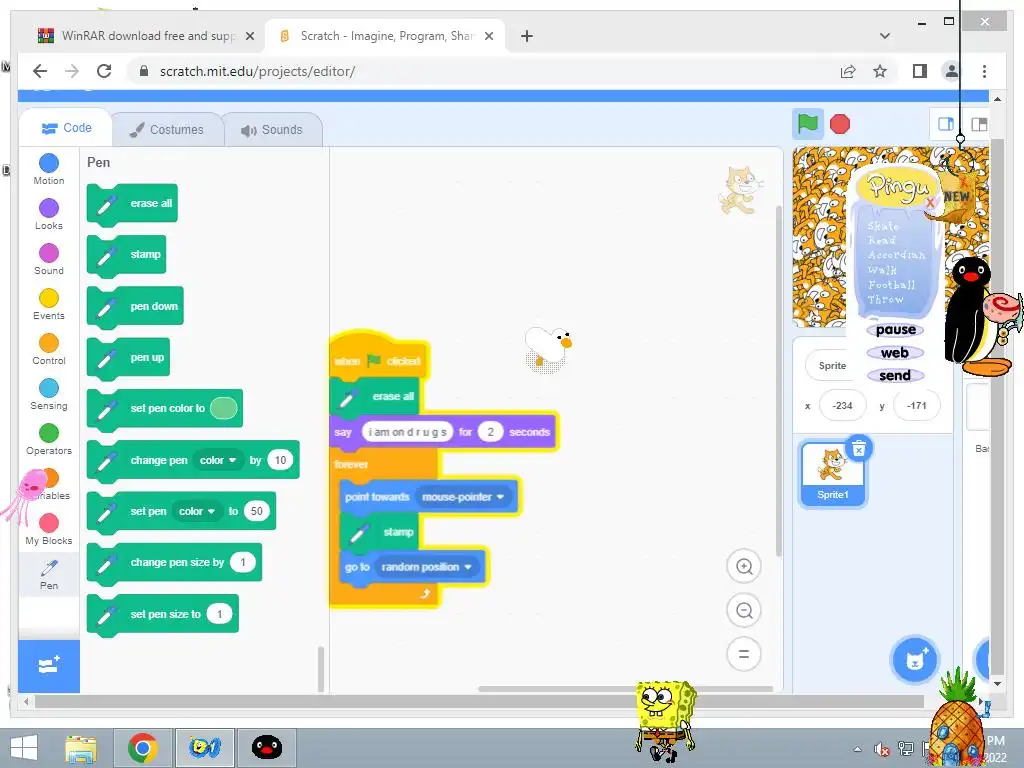
Task: Open Choose a Sprite cat button
Action: pos(915,660)
